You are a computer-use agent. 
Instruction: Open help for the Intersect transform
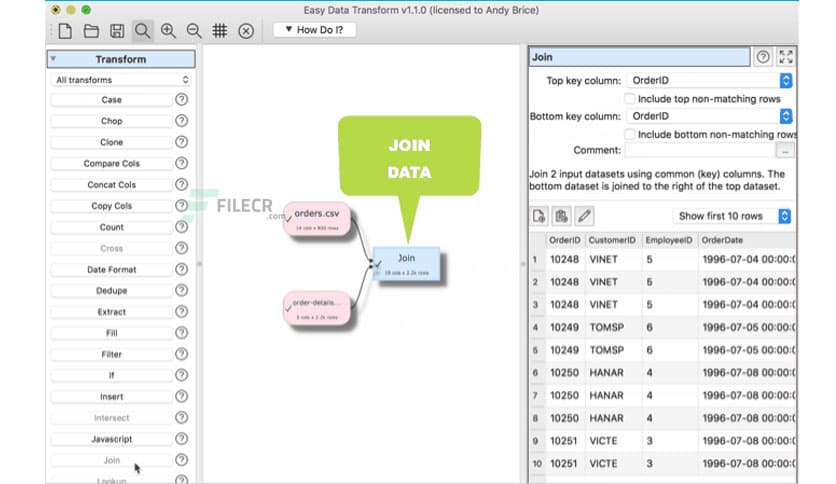[182, 417]
